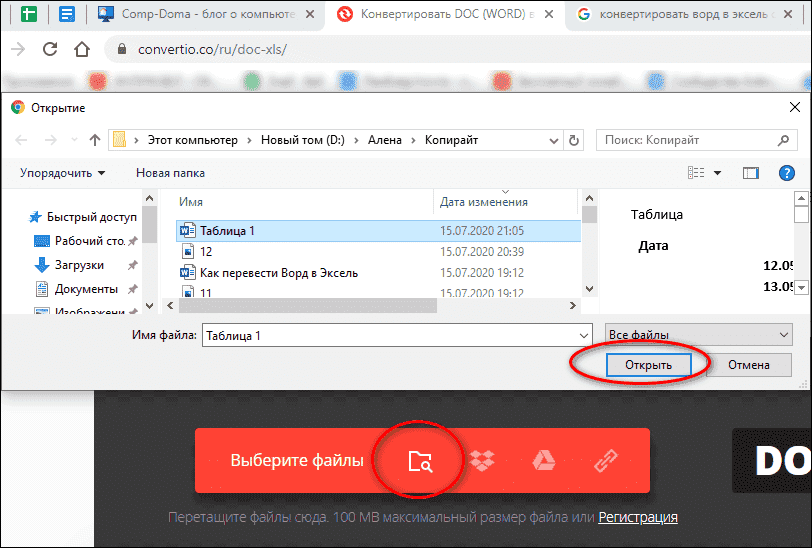
Task: Click the green spreadsheet pinned tab icon
Action: (x=29, y=13)
